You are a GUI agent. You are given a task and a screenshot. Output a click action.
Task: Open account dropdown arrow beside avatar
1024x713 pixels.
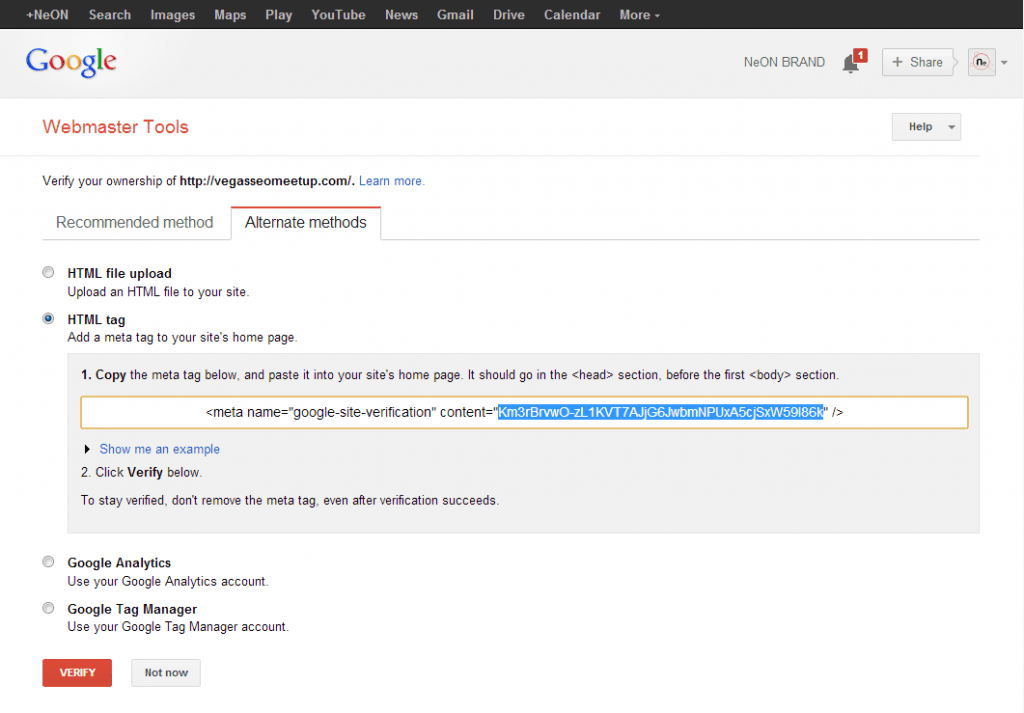pos(1004,63)
